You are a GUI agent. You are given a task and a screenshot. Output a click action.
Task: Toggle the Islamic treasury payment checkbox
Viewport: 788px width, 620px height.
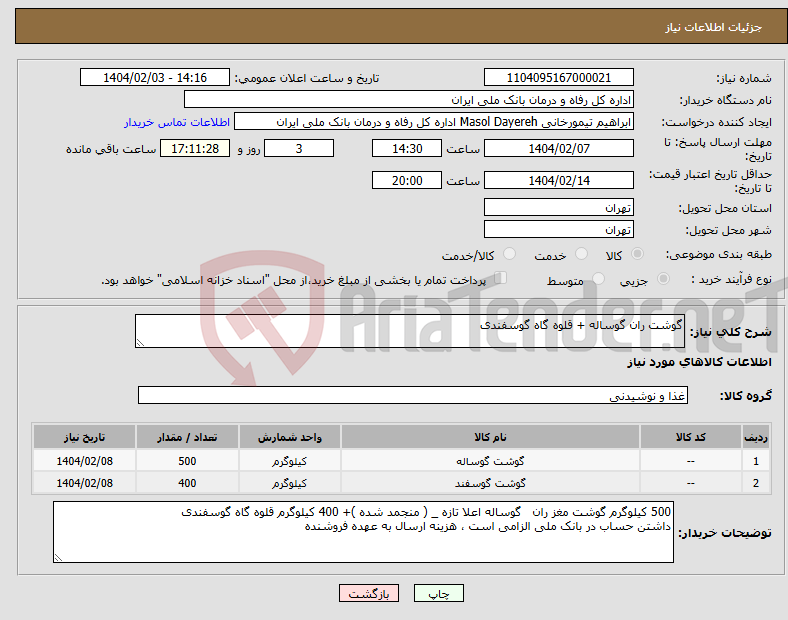501,278
